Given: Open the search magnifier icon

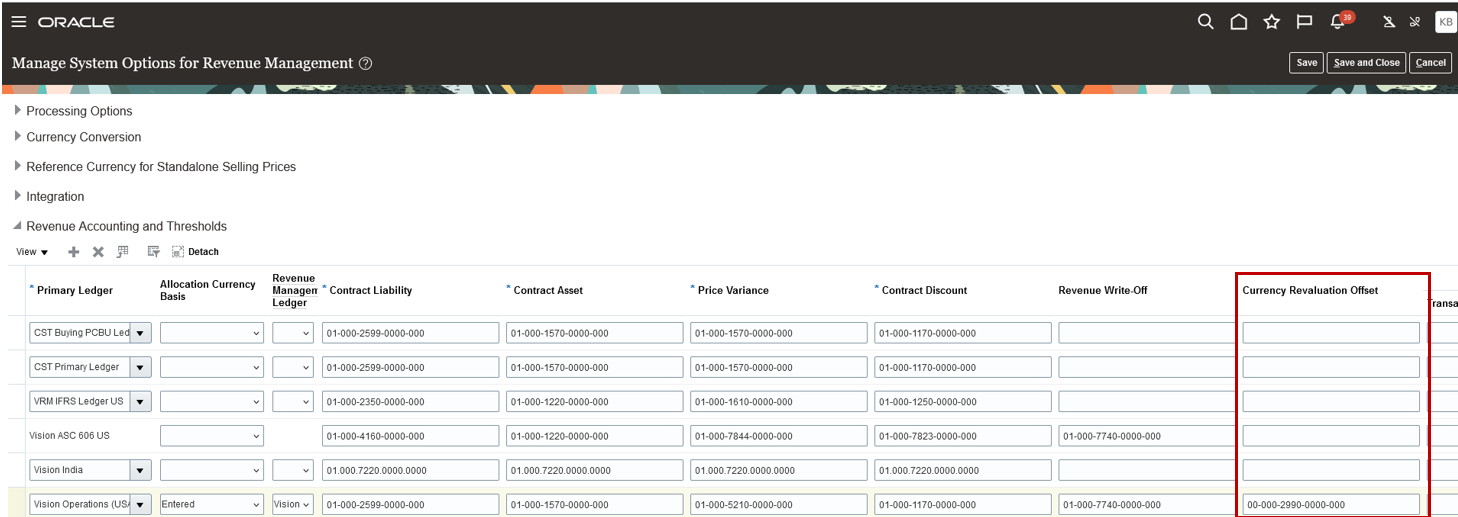Looking at the screenshot, I should 1205,22.
